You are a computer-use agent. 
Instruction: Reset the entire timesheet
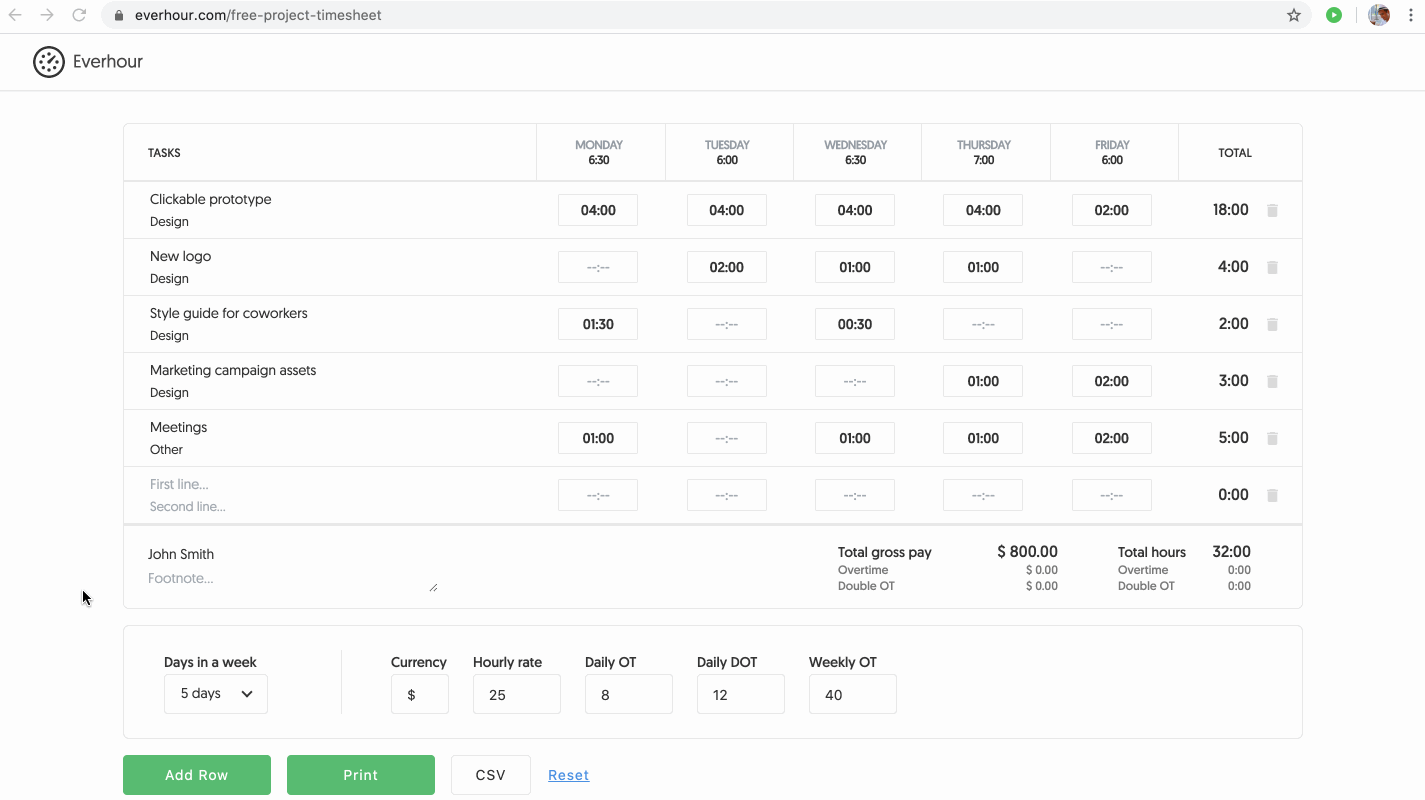(x=568, y=774)
